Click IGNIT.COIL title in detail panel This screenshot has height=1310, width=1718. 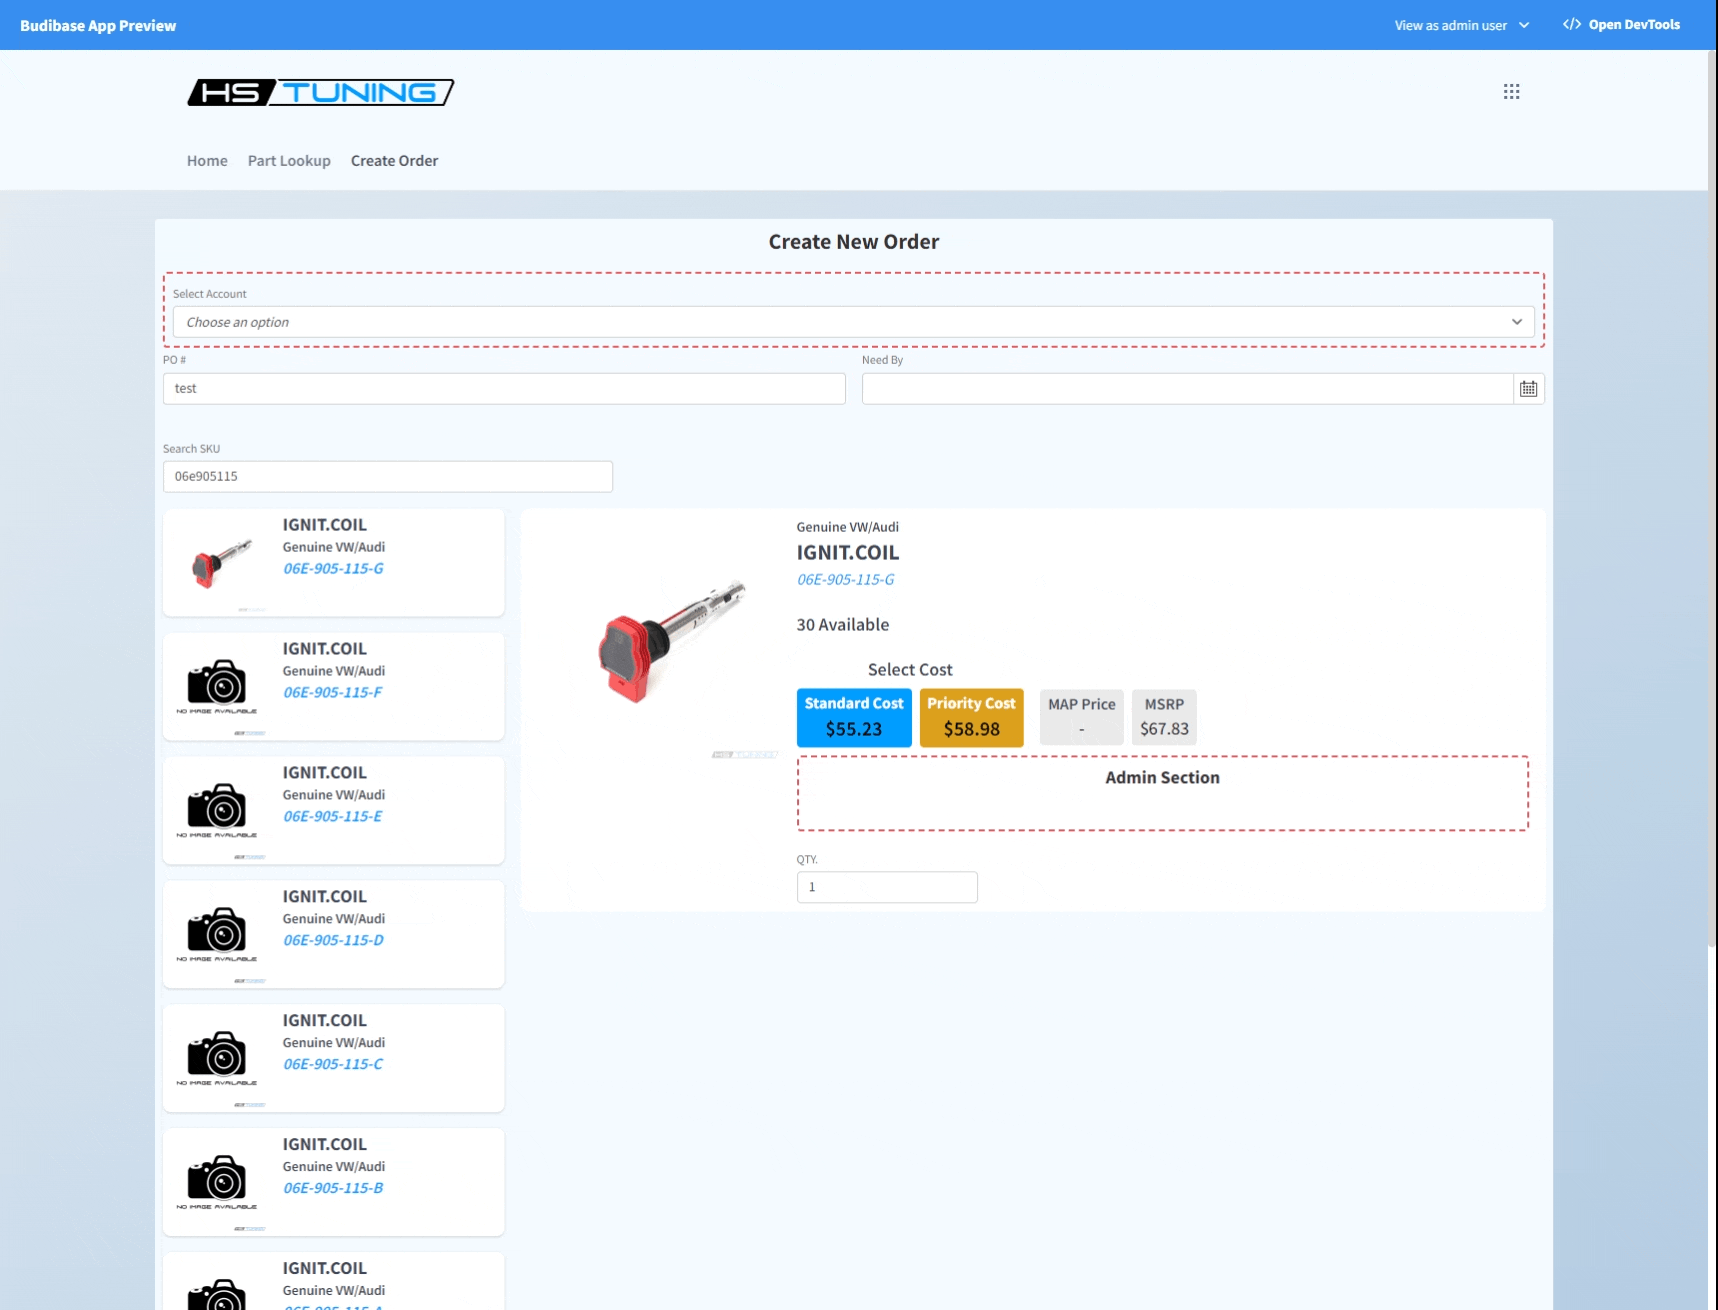pyautogui.click(x=847, y=553)
